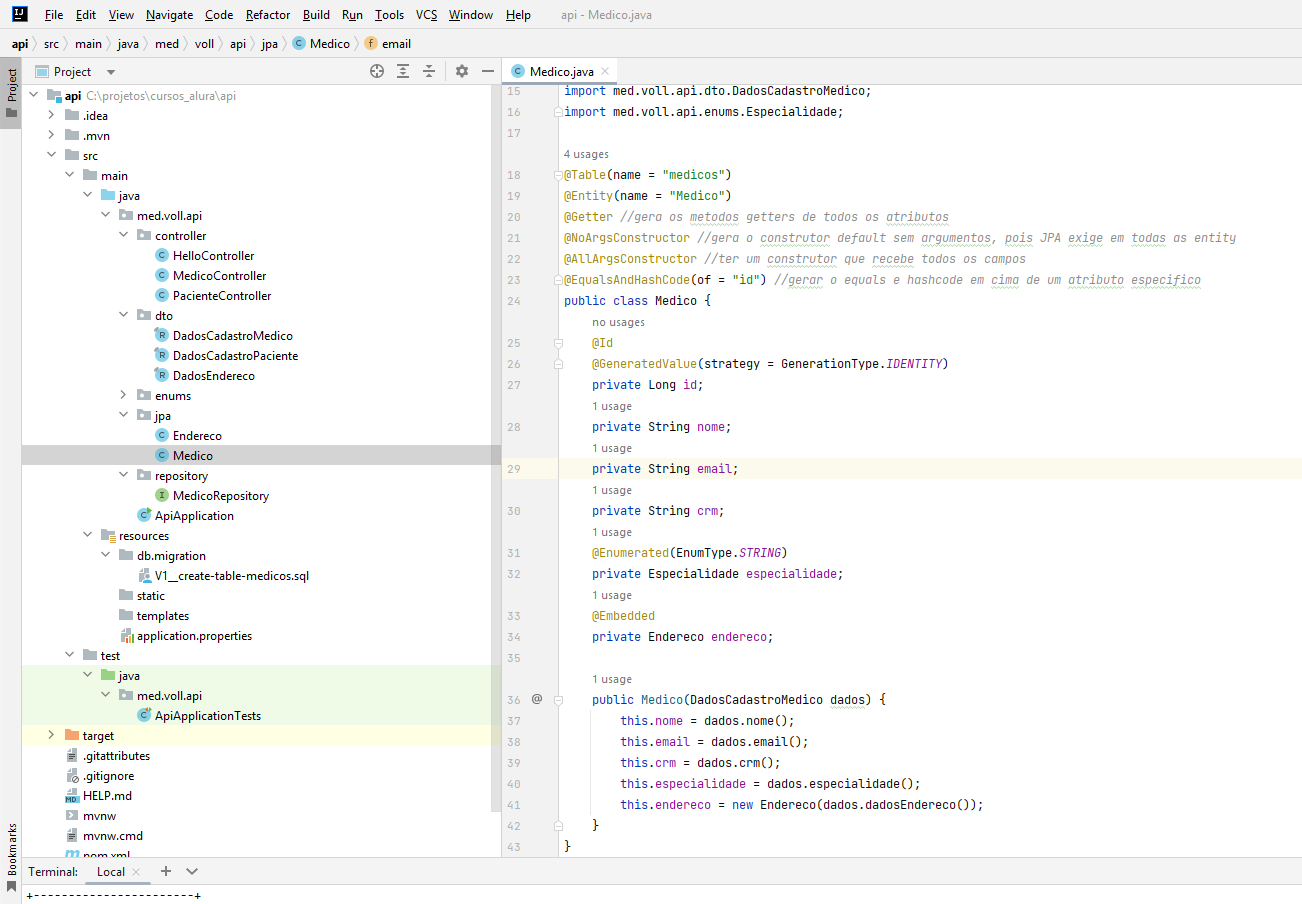The height and width of the screenshot is (904, 1302).
Task: Click the Expand All icon in Project panel
Action: 403,71
